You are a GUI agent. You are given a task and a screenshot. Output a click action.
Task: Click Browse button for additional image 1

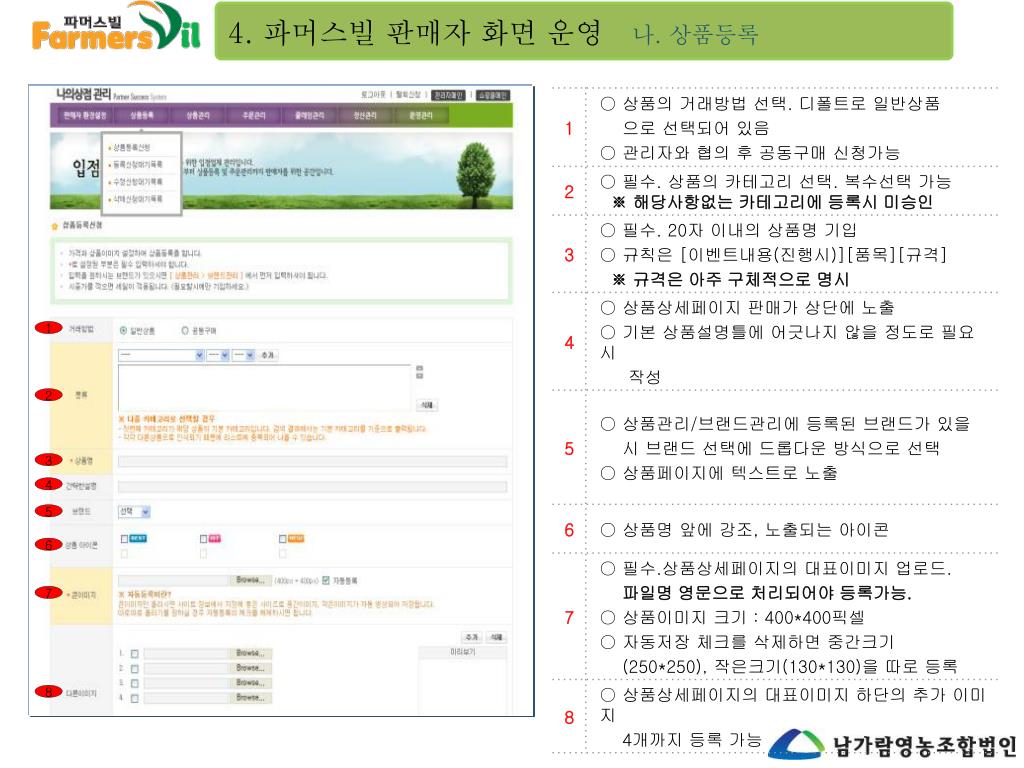click(x=251, y=653)
